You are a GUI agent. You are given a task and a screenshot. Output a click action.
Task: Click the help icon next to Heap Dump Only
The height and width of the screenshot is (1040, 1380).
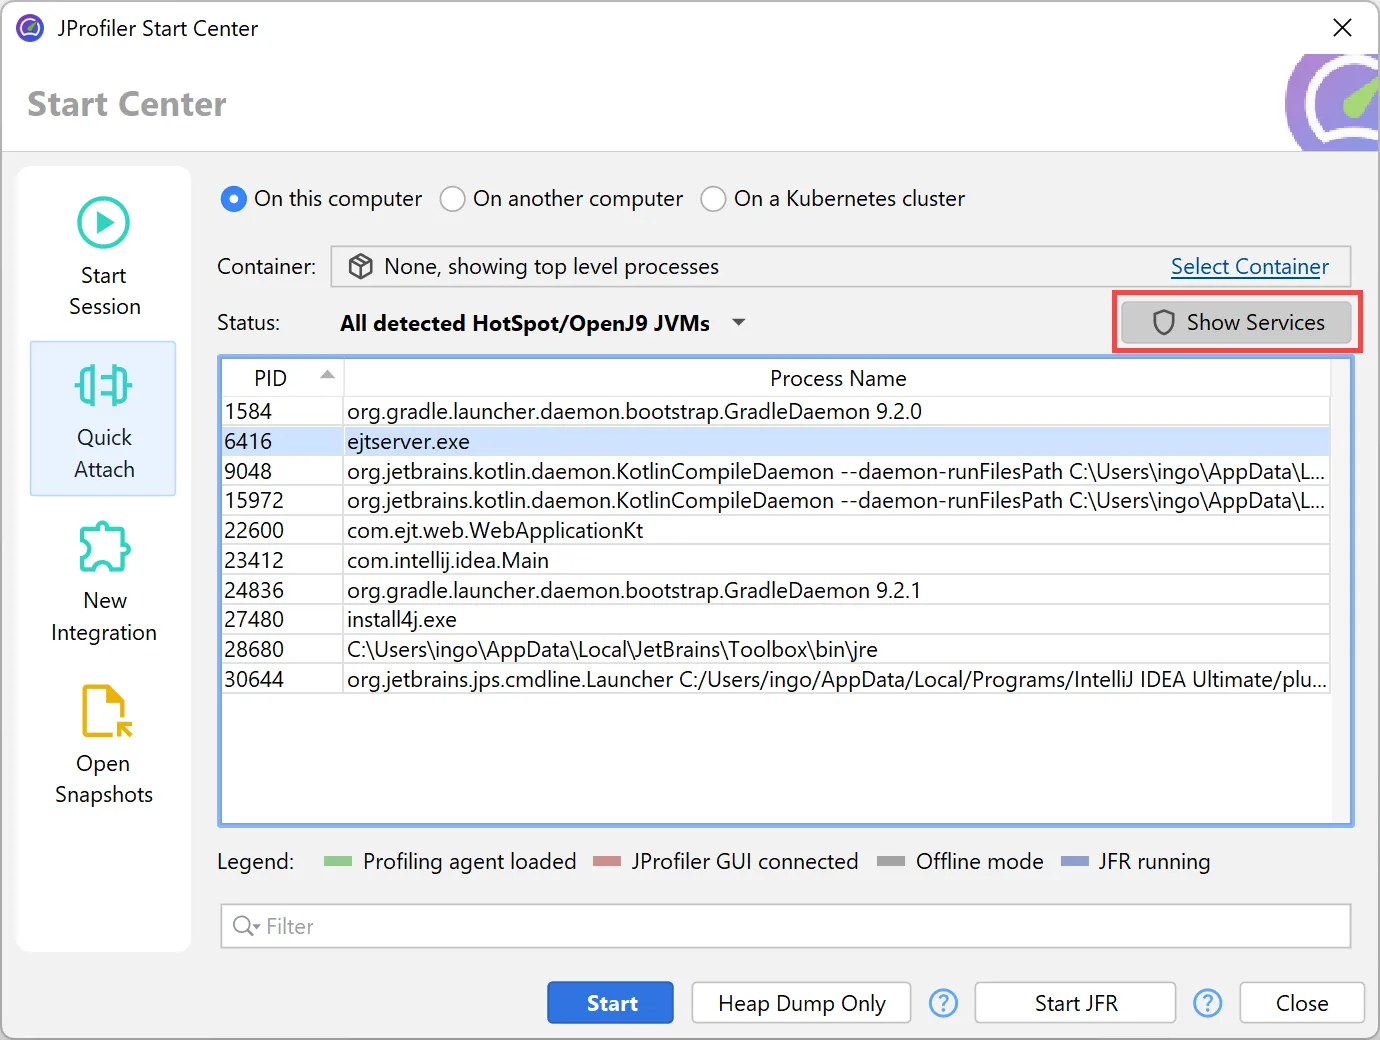point(943,1002)
